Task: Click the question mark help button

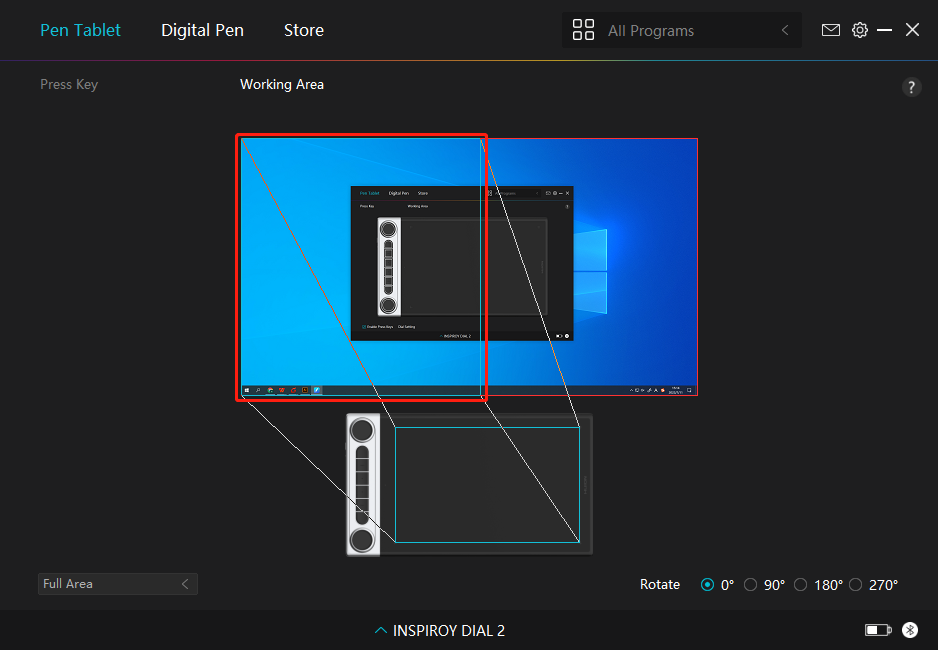Action: pyautogui.click(x=911, y=87)
